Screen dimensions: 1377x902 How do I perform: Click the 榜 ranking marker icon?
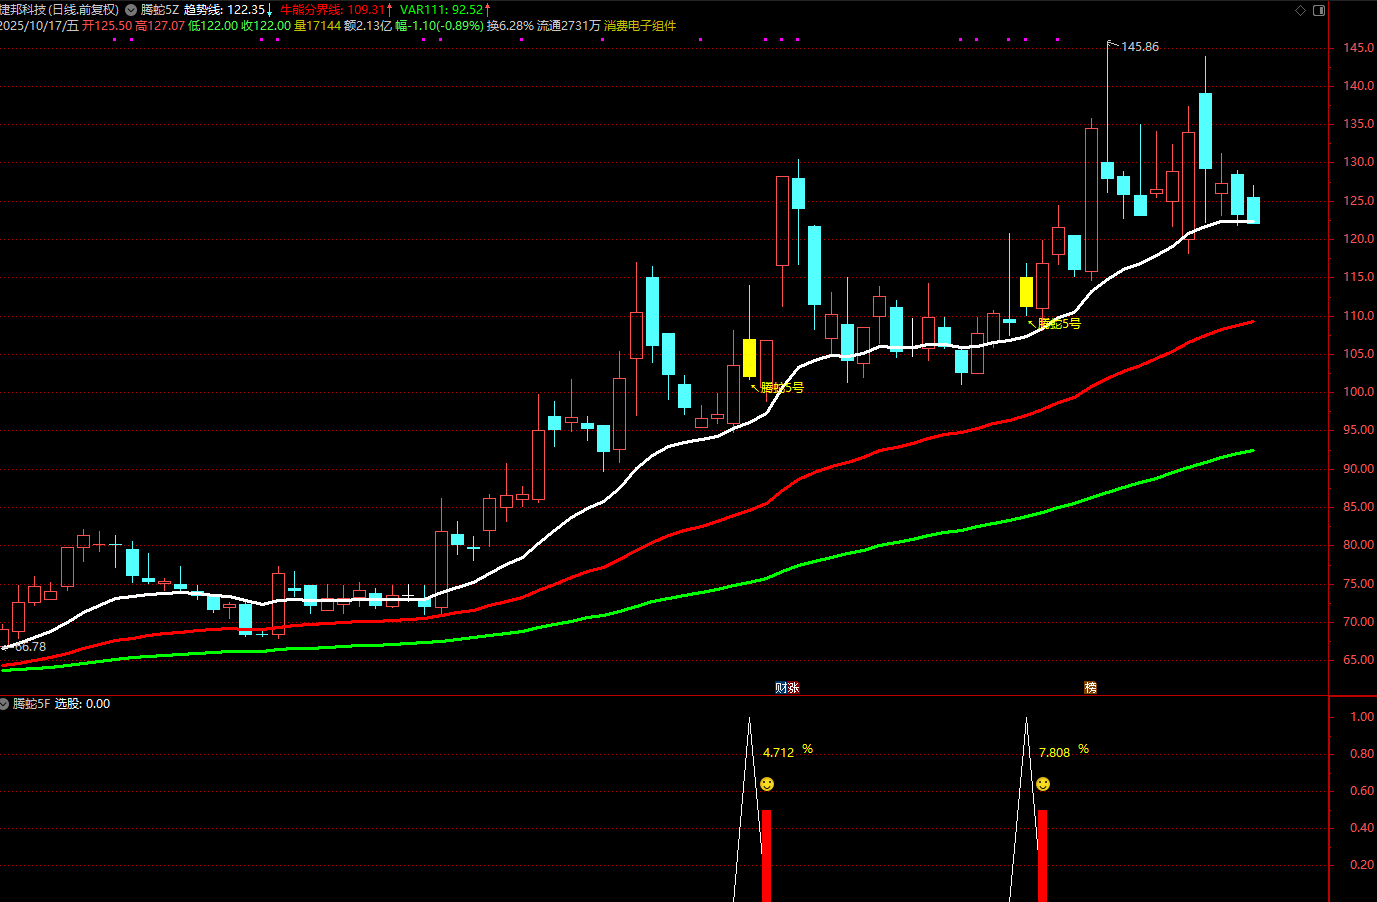point(1090,687)
